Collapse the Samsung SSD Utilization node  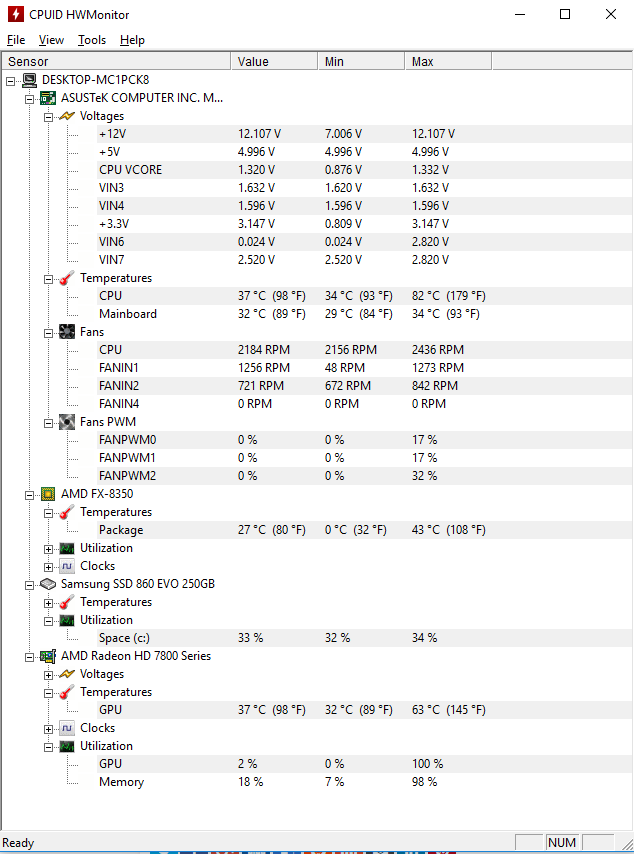click(x=49, y=620)
